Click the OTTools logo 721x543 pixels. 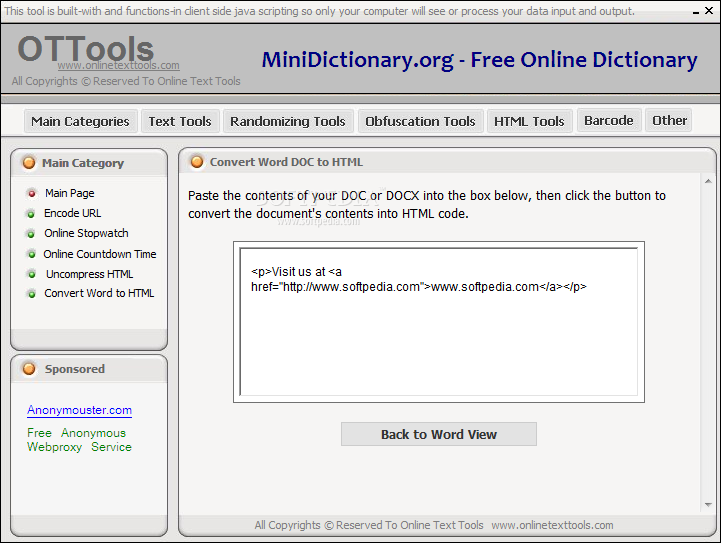pyautogui.click(x=86, y=48)
